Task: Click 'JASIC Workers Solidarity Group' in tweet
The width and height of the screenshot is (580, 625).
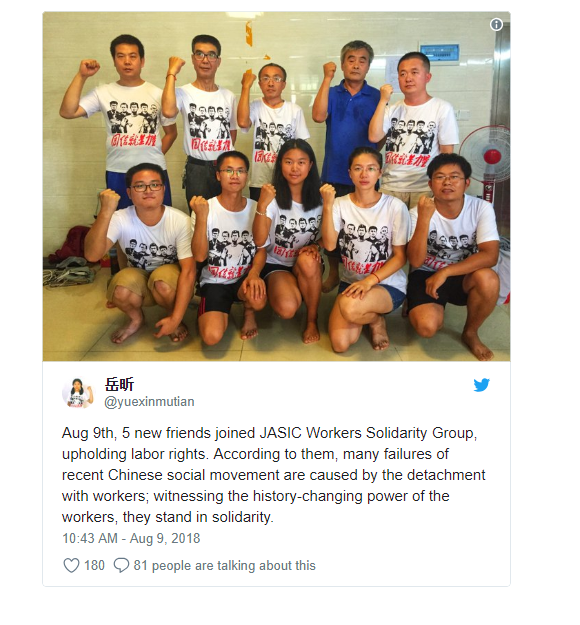Action: (x=366, y=433)
